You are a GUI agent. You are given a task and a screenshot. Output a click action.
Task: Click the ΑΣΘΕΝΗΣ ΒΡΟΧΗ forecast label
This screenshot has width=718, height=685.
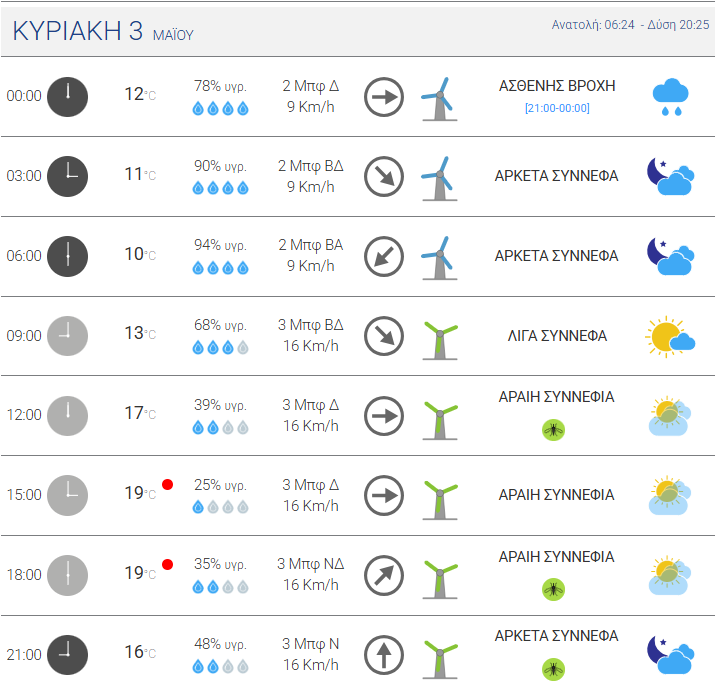pyautogui.click(x=557, y=86)
